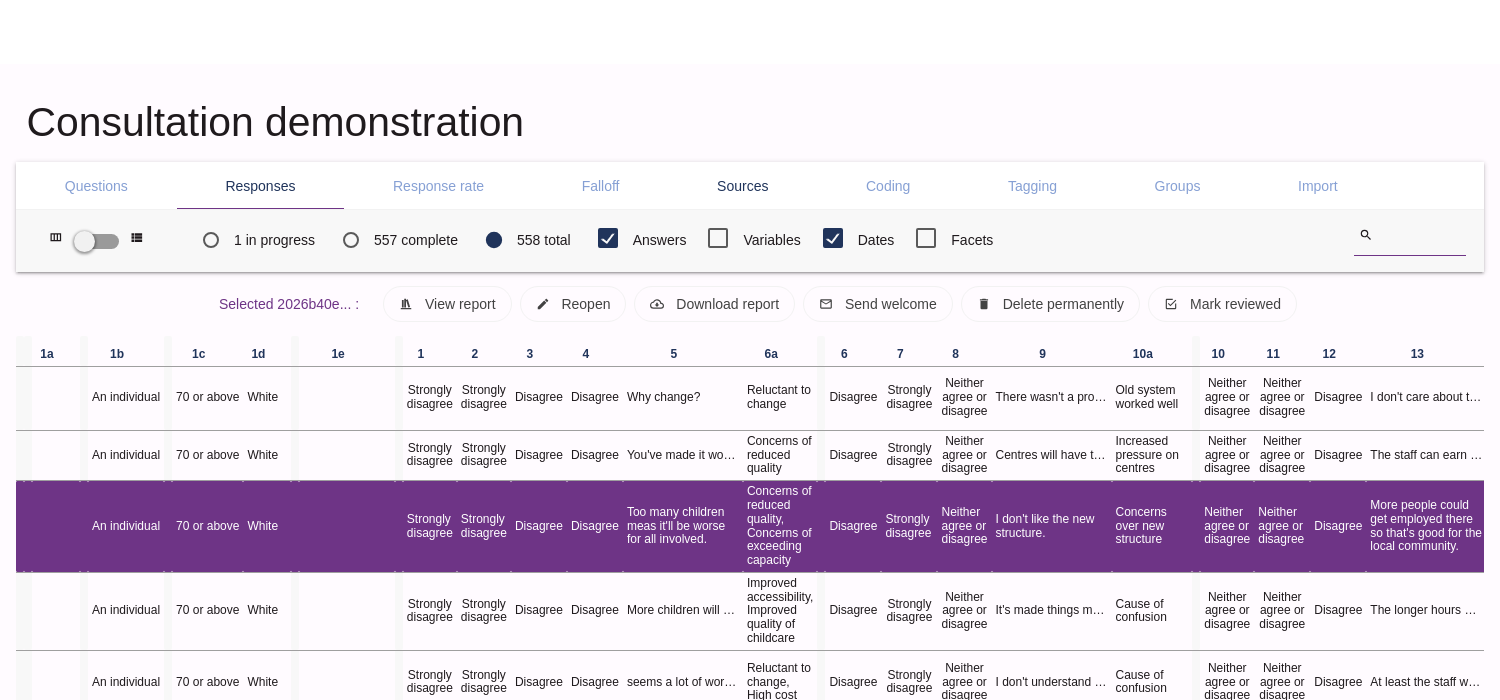
Task: Click 'Reluctant to change' cell in first row
Action: tap(779, 397)
